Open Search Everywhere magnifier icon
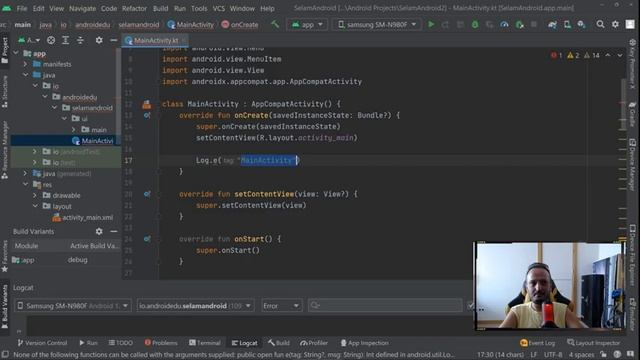 [600, 24]
